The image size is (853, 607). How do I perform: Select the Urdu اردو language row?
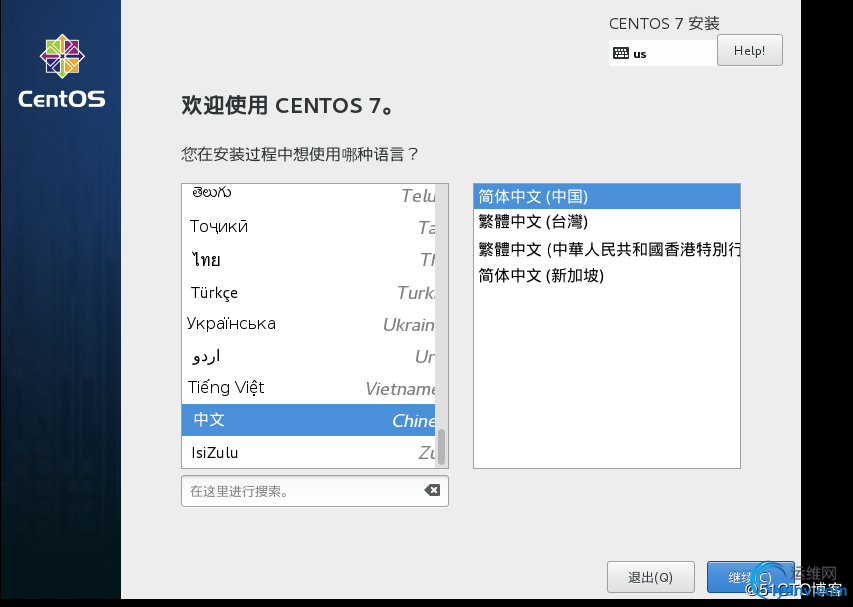[x=308, y=356]
